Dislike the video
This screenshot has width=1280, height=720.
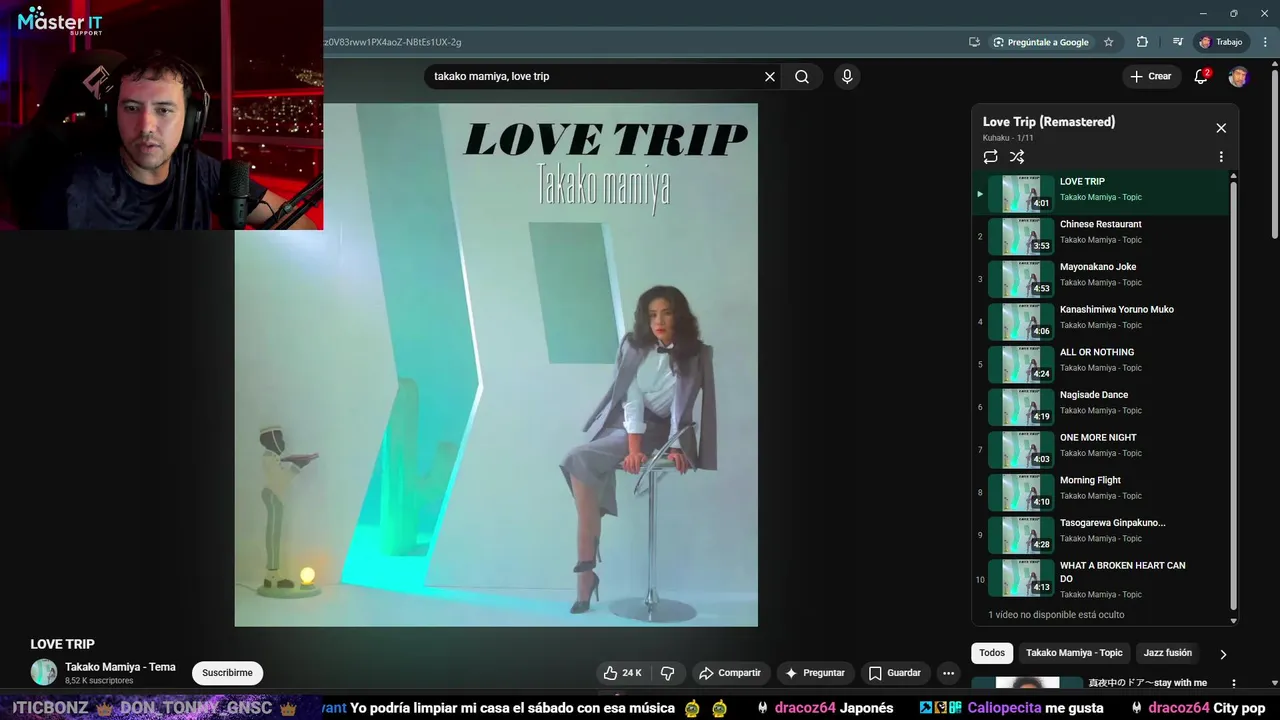click(667, 673)
